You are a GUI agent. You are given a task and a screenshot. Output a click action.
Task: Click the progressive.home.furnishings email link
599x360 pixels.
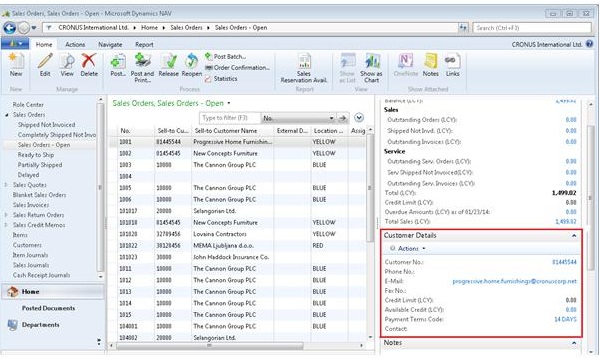point(515,281)
